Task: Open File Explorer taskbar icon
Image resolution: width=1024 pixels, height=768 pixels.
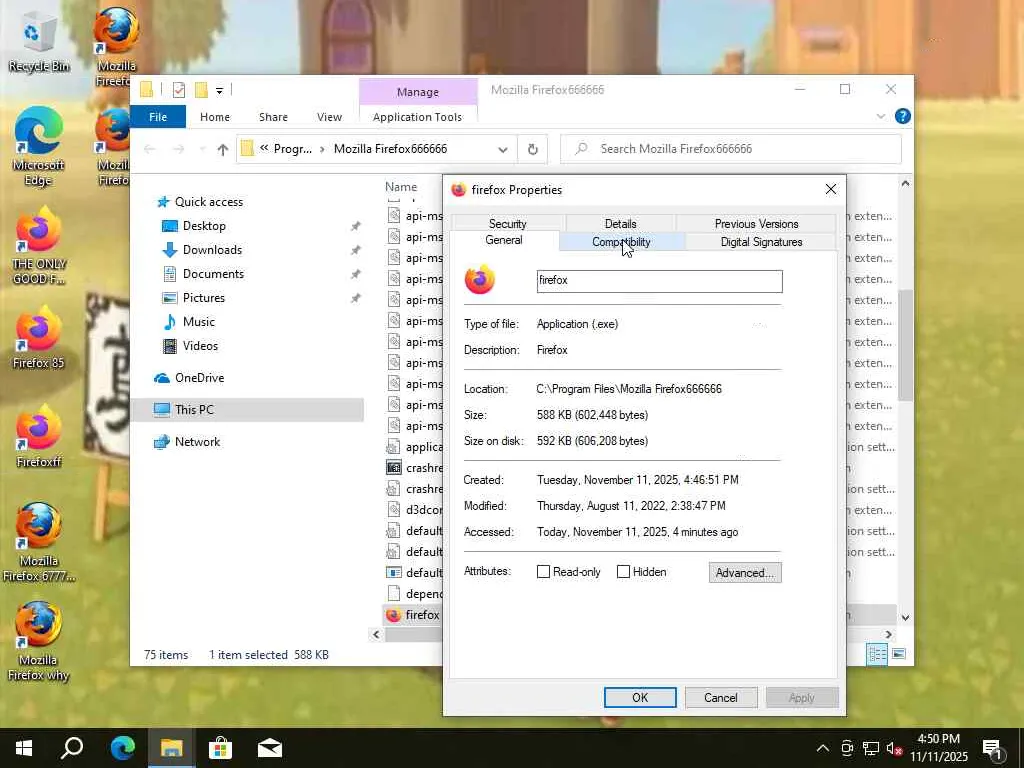Action: (x=172, y=748)
